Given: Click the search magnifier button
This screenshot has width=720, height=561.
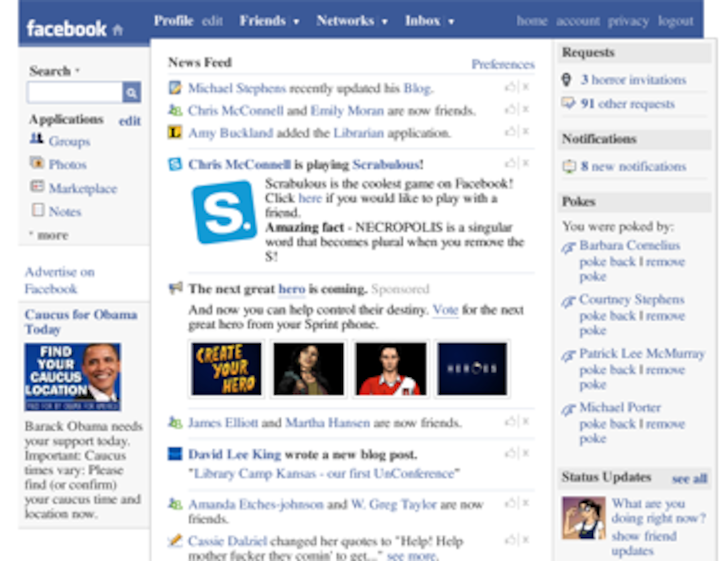Looking at the screenshot, I should click(x=131, y=93).
